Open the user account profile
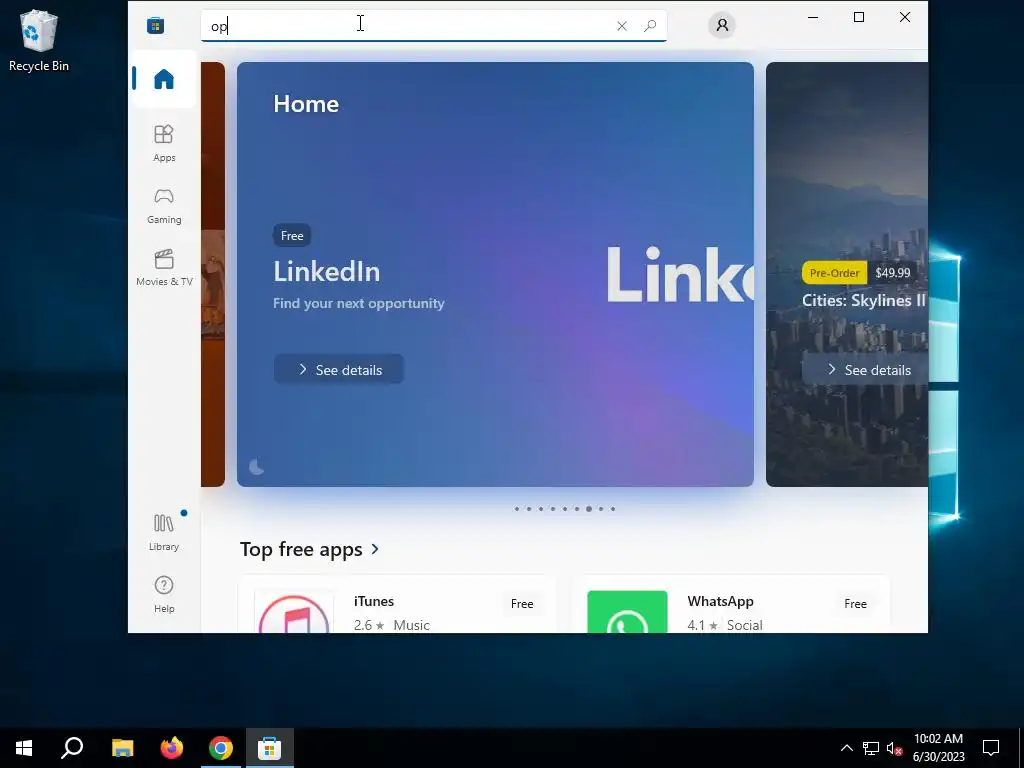 [x=722, y=25]
